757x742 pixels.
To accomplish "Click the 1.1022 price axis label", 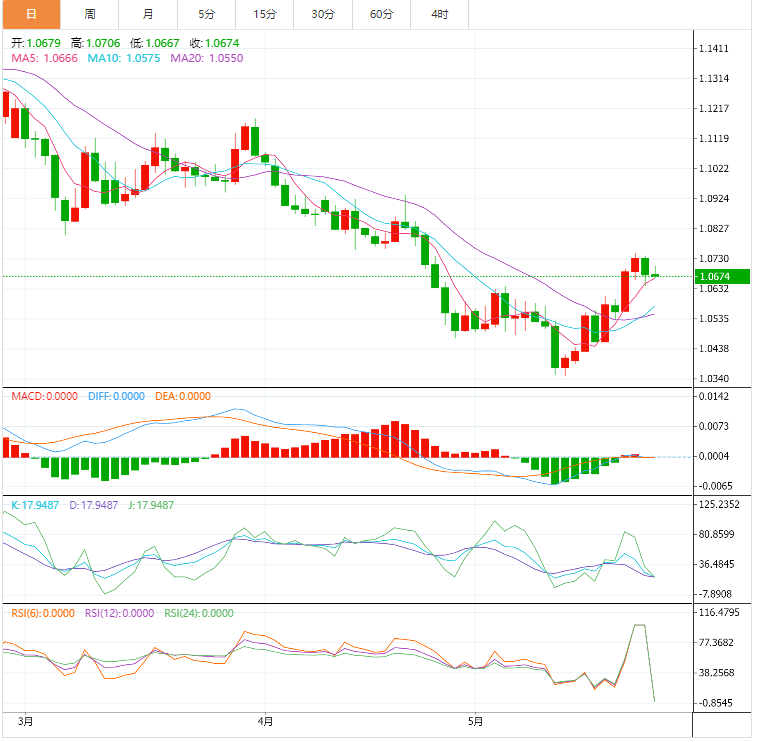I will 714,169.
